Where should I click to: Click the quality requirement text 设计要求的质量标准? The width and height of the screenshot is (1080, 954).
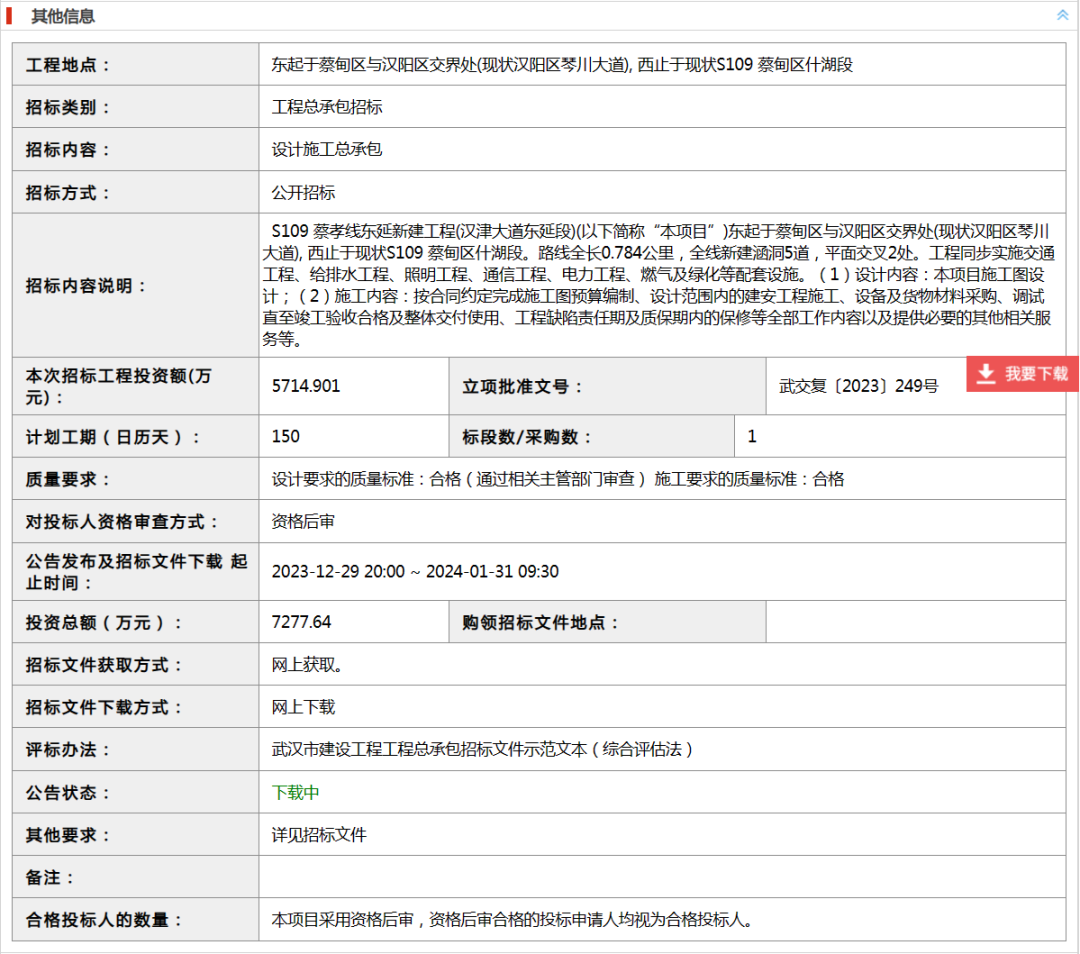[x=558, y=479]
